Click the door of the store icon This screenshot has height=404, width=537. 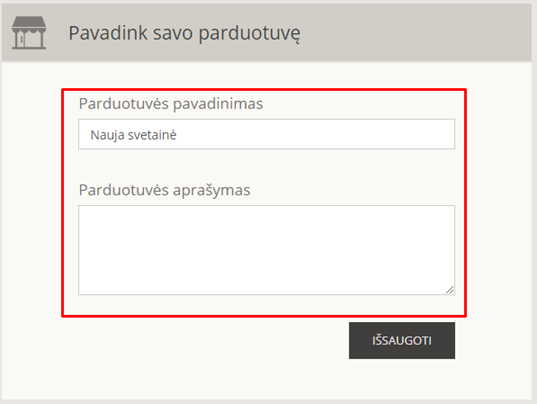[x=22, y=40]
